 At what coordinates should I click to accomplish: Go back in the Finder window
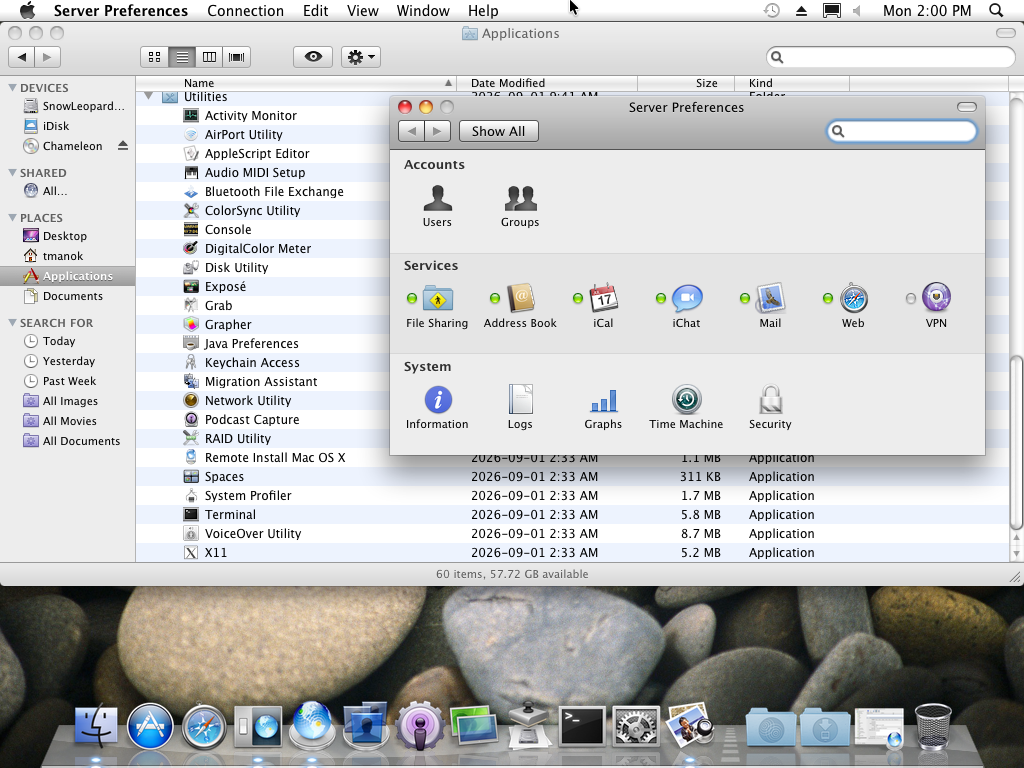(x=22, y=57)
